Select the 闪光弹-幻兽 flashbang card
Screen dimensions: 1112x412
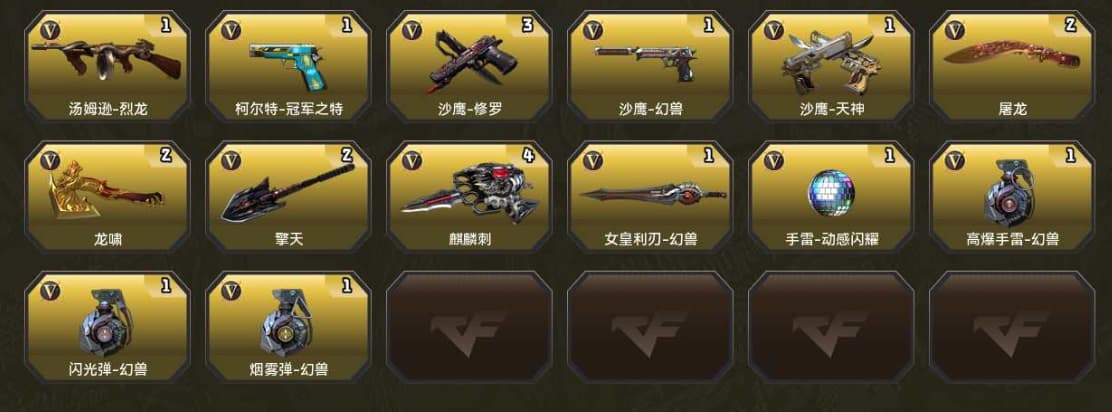(x=107, y=327)
